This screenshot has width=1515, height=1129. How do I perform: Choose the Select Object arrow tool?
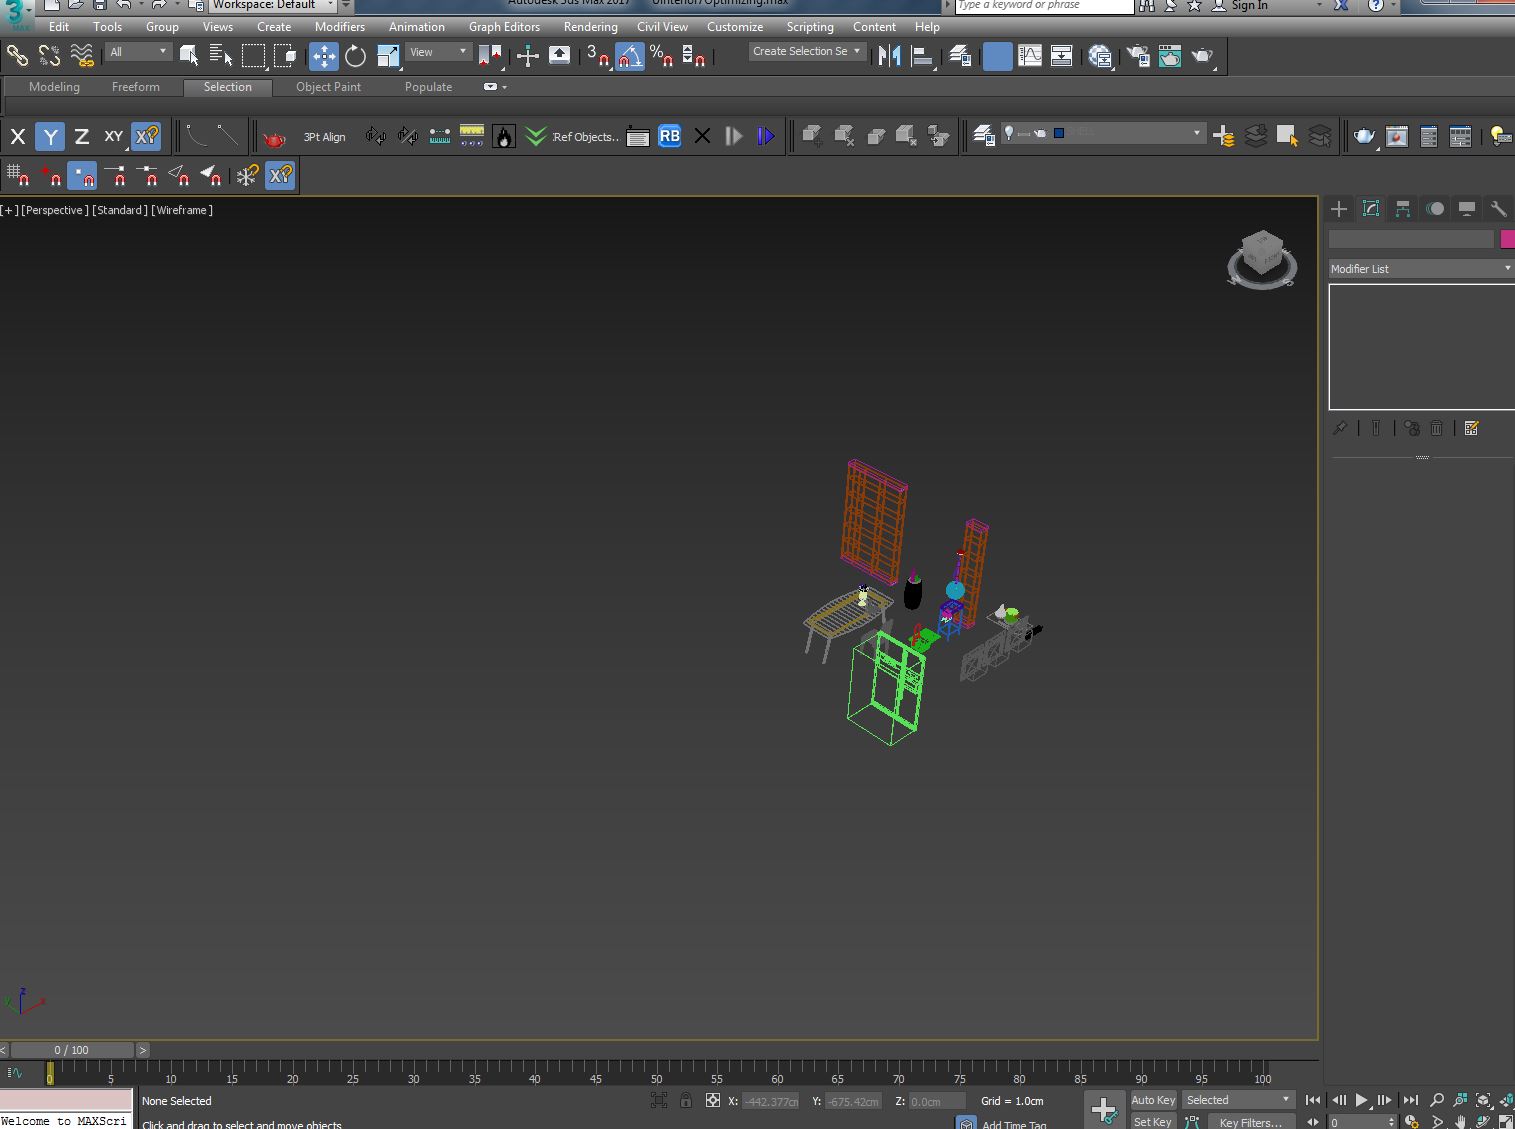(x=188, y=55)
